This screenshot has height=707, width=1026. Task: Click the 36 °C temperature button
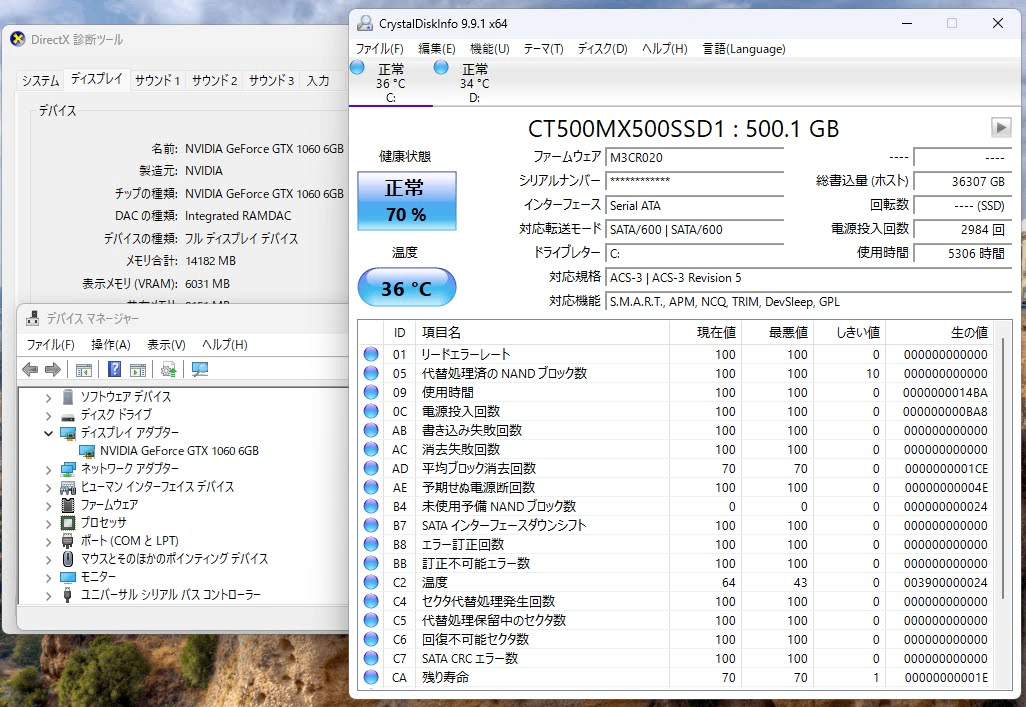[x=406, y=287]
